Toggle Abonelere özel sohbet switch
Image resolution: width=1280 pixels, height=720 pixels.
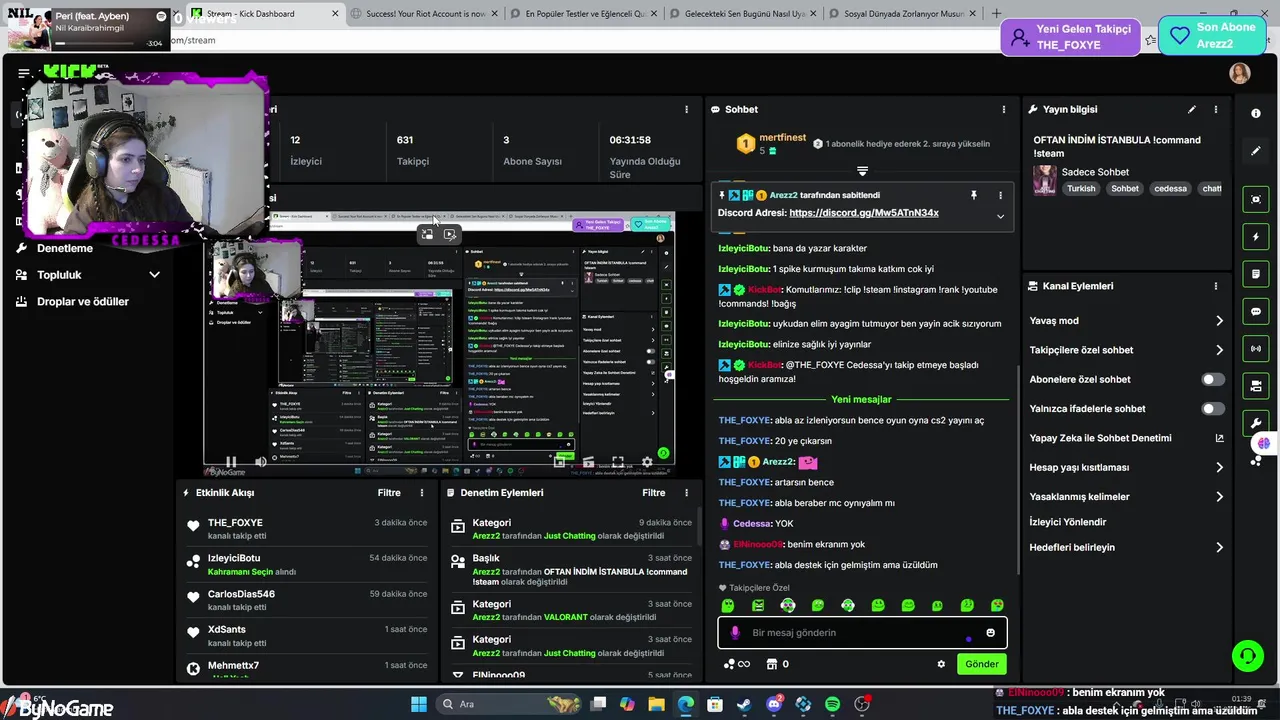pos(1213,380)
